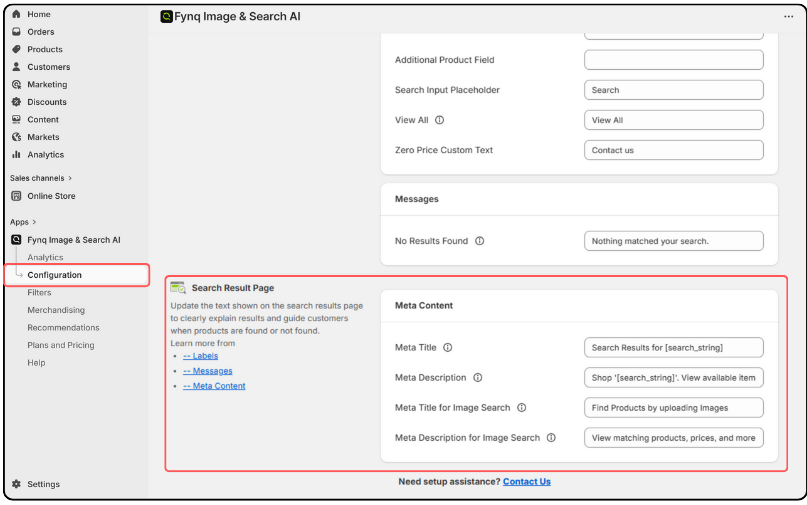Click the Home icon in the sidebar
The width and height of the screenshot is (807, 505).
(16, 14)
